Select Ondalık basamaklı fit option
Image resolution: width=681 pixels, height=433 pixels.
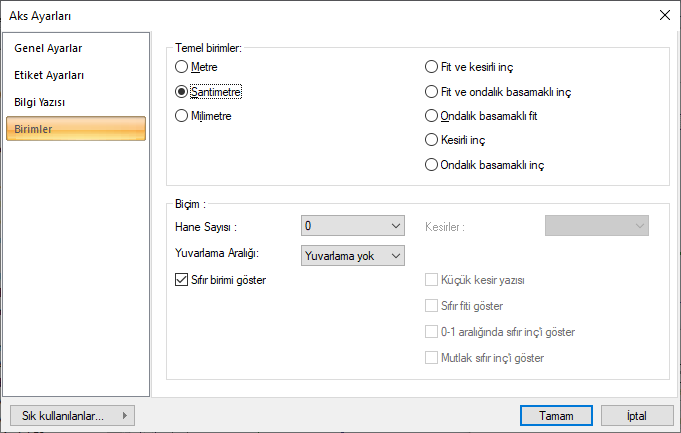point(432,116)
